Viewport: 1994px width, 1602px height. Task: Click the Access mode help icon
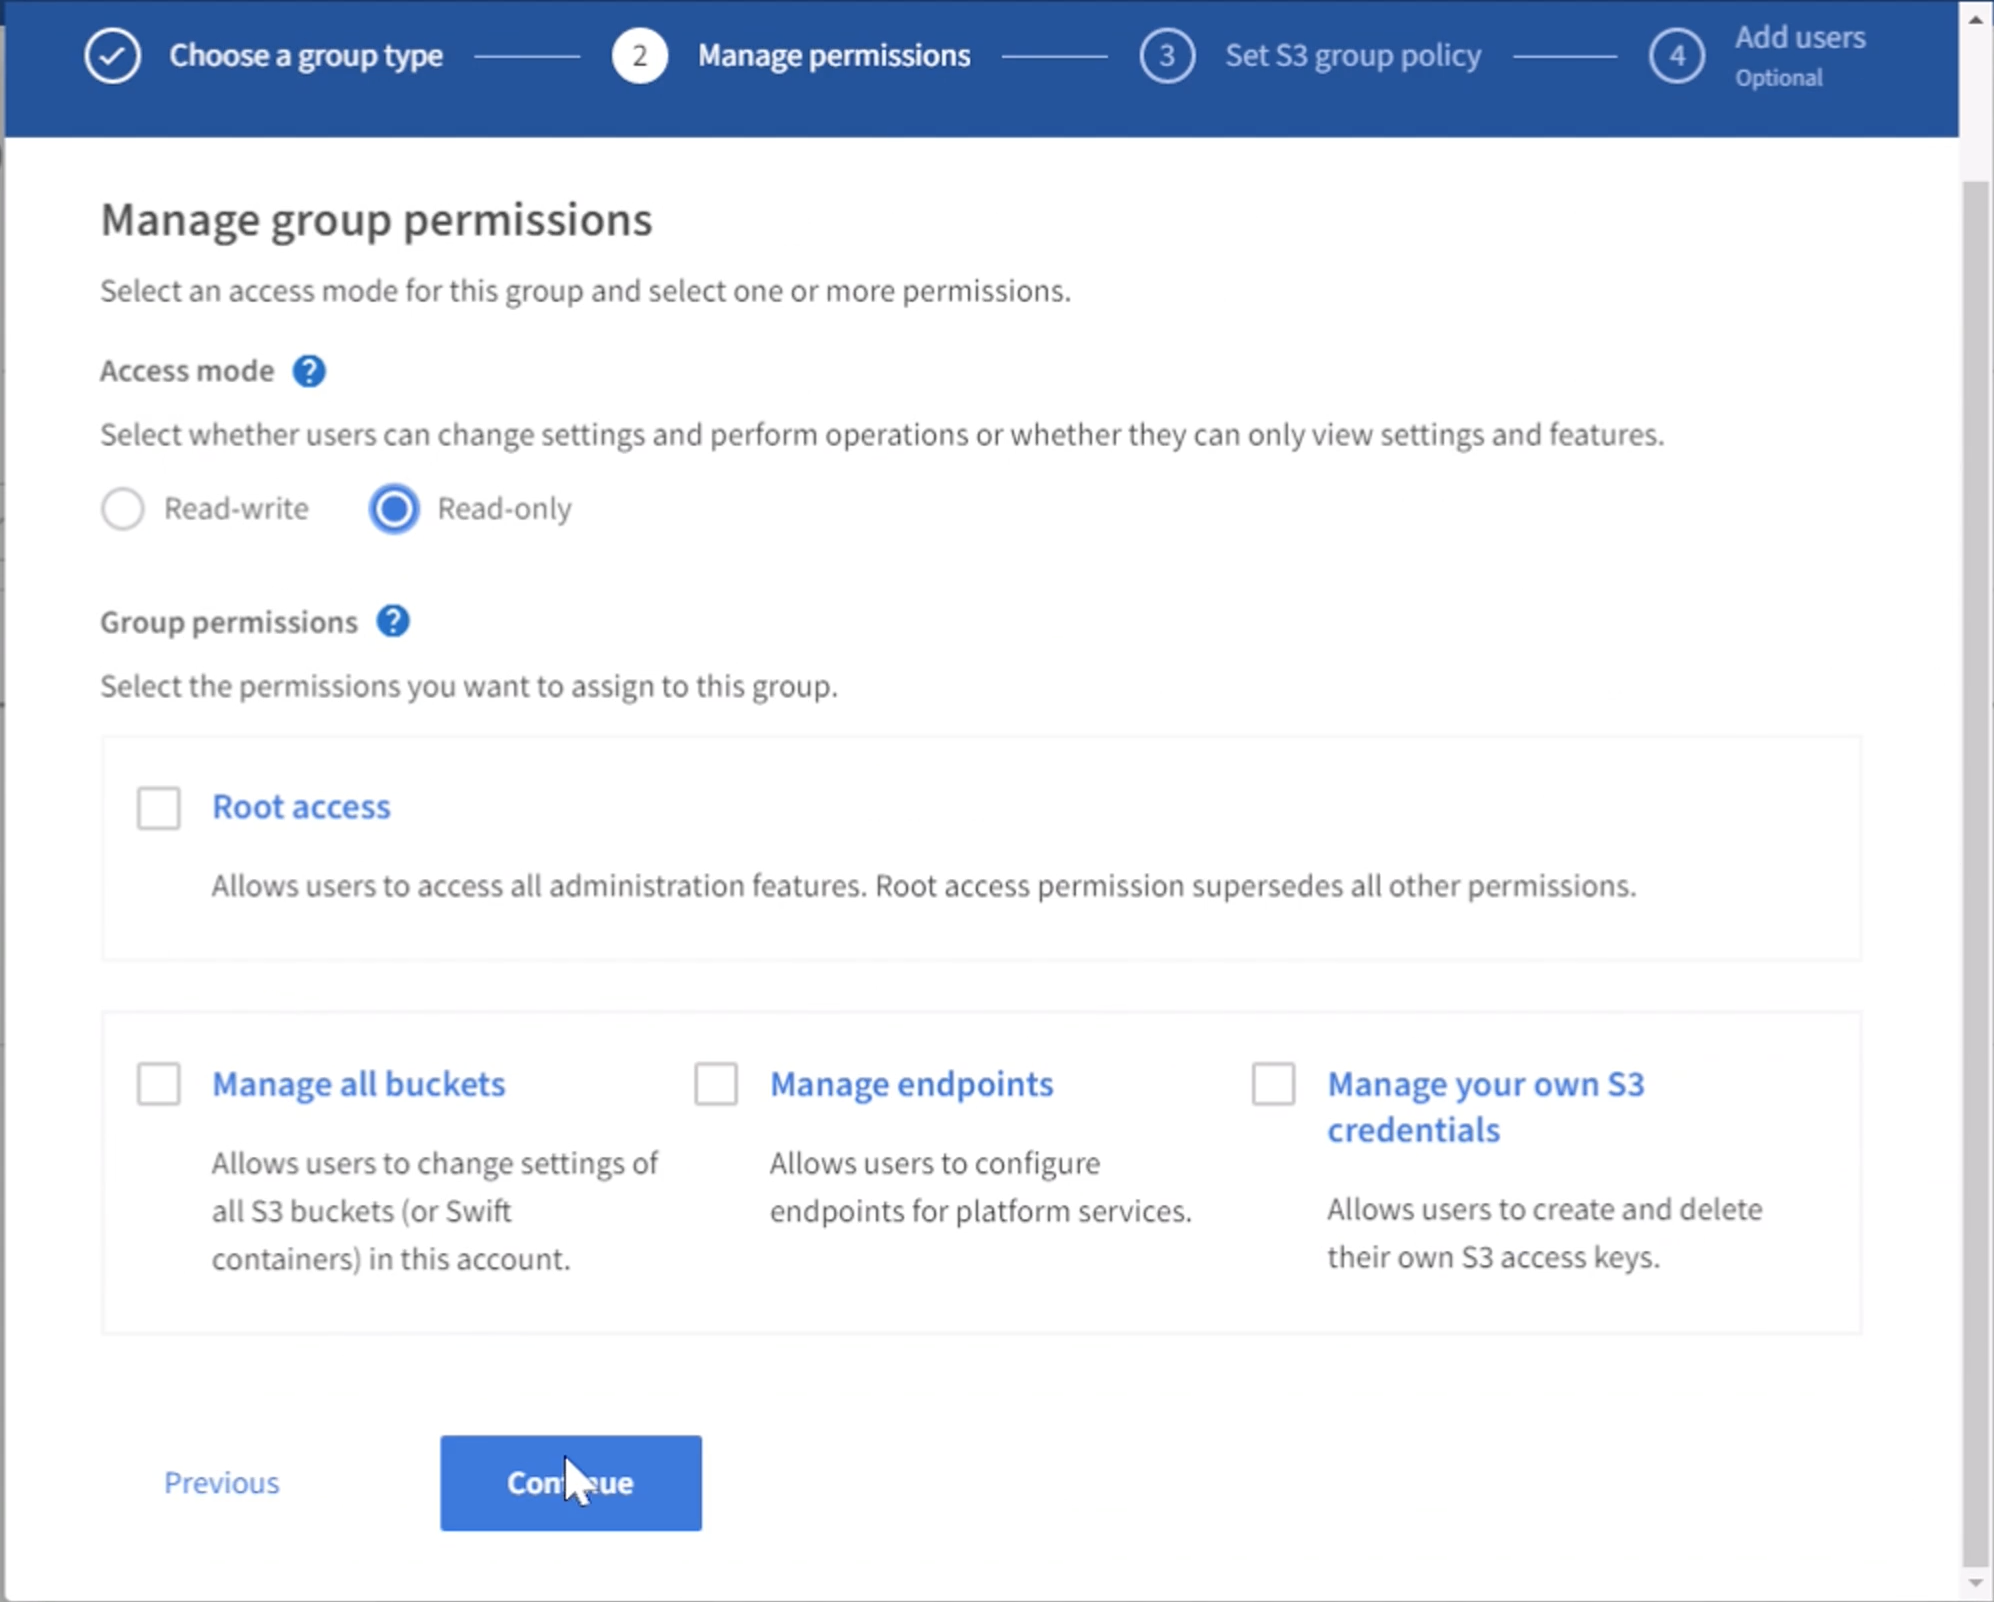(309, 369)
